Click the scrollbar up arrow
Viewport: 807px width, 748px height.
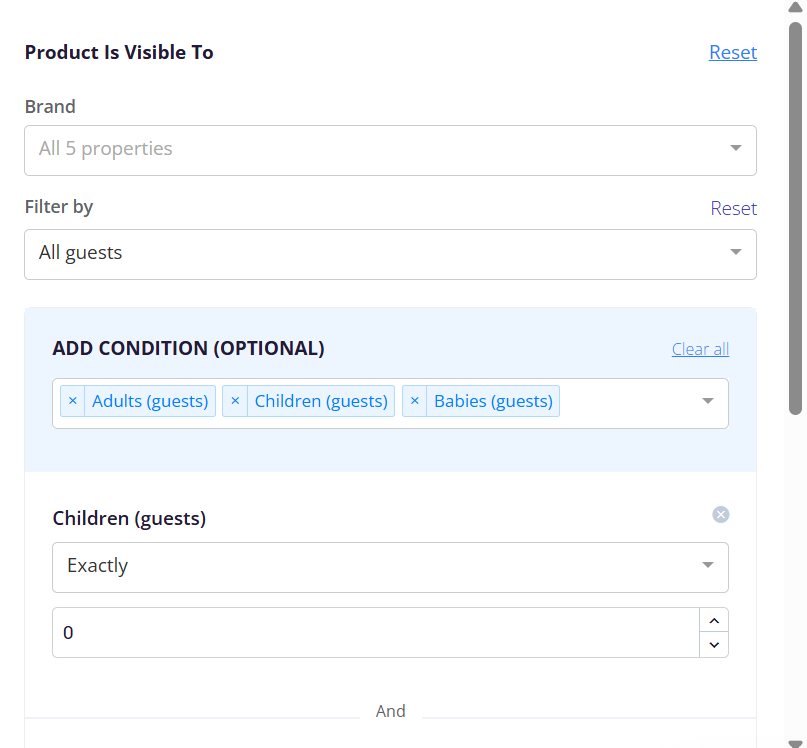(x=796, y=7)
